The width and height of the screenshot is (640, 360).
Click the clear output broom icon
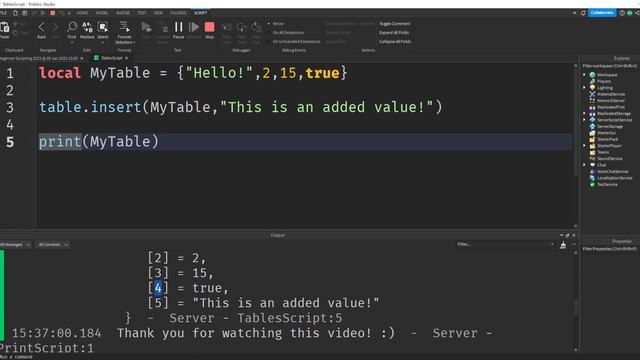563,245
